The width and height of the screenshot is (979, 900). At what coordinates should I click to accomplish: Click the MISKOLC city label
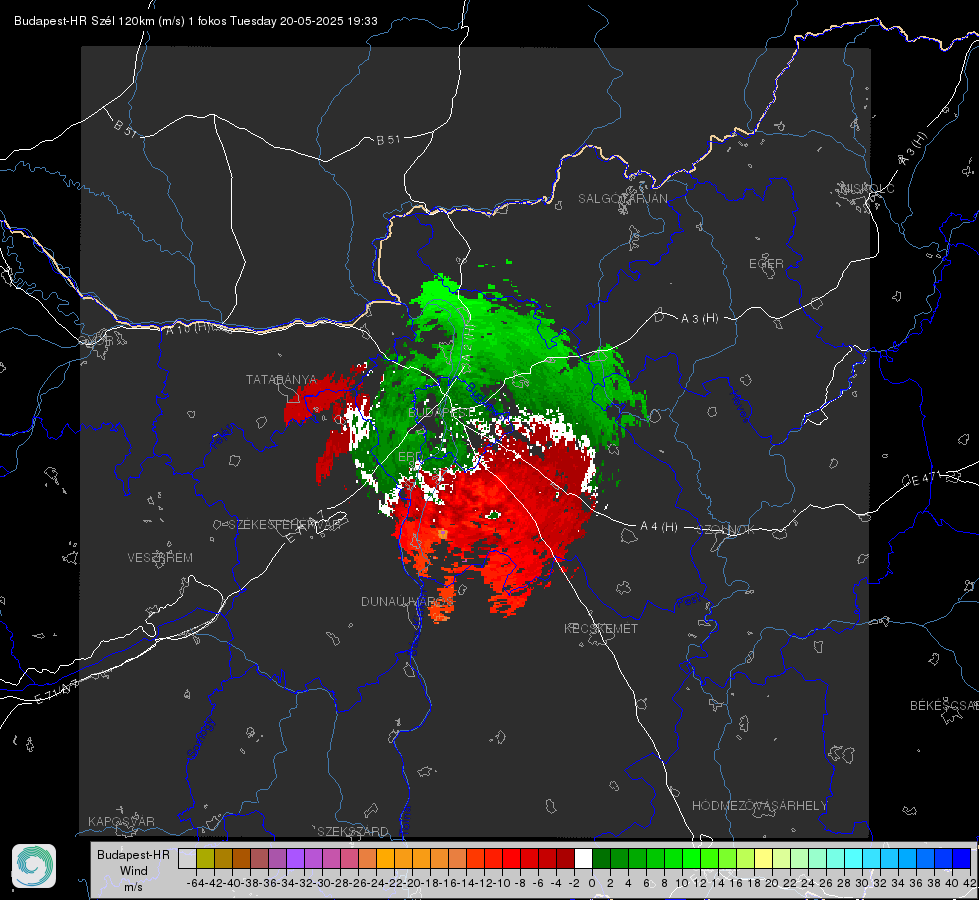tap(867, 188)
